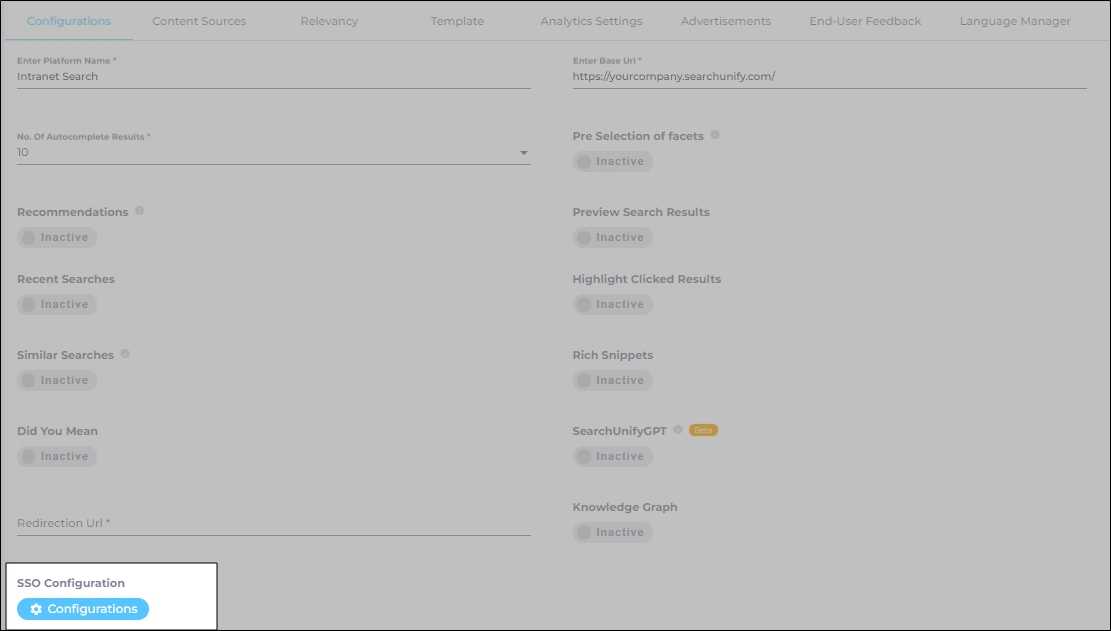Click info icon beside Pre Selection of facets
1111x631 pixels.
pyautogui.click(x=715, y=135)
